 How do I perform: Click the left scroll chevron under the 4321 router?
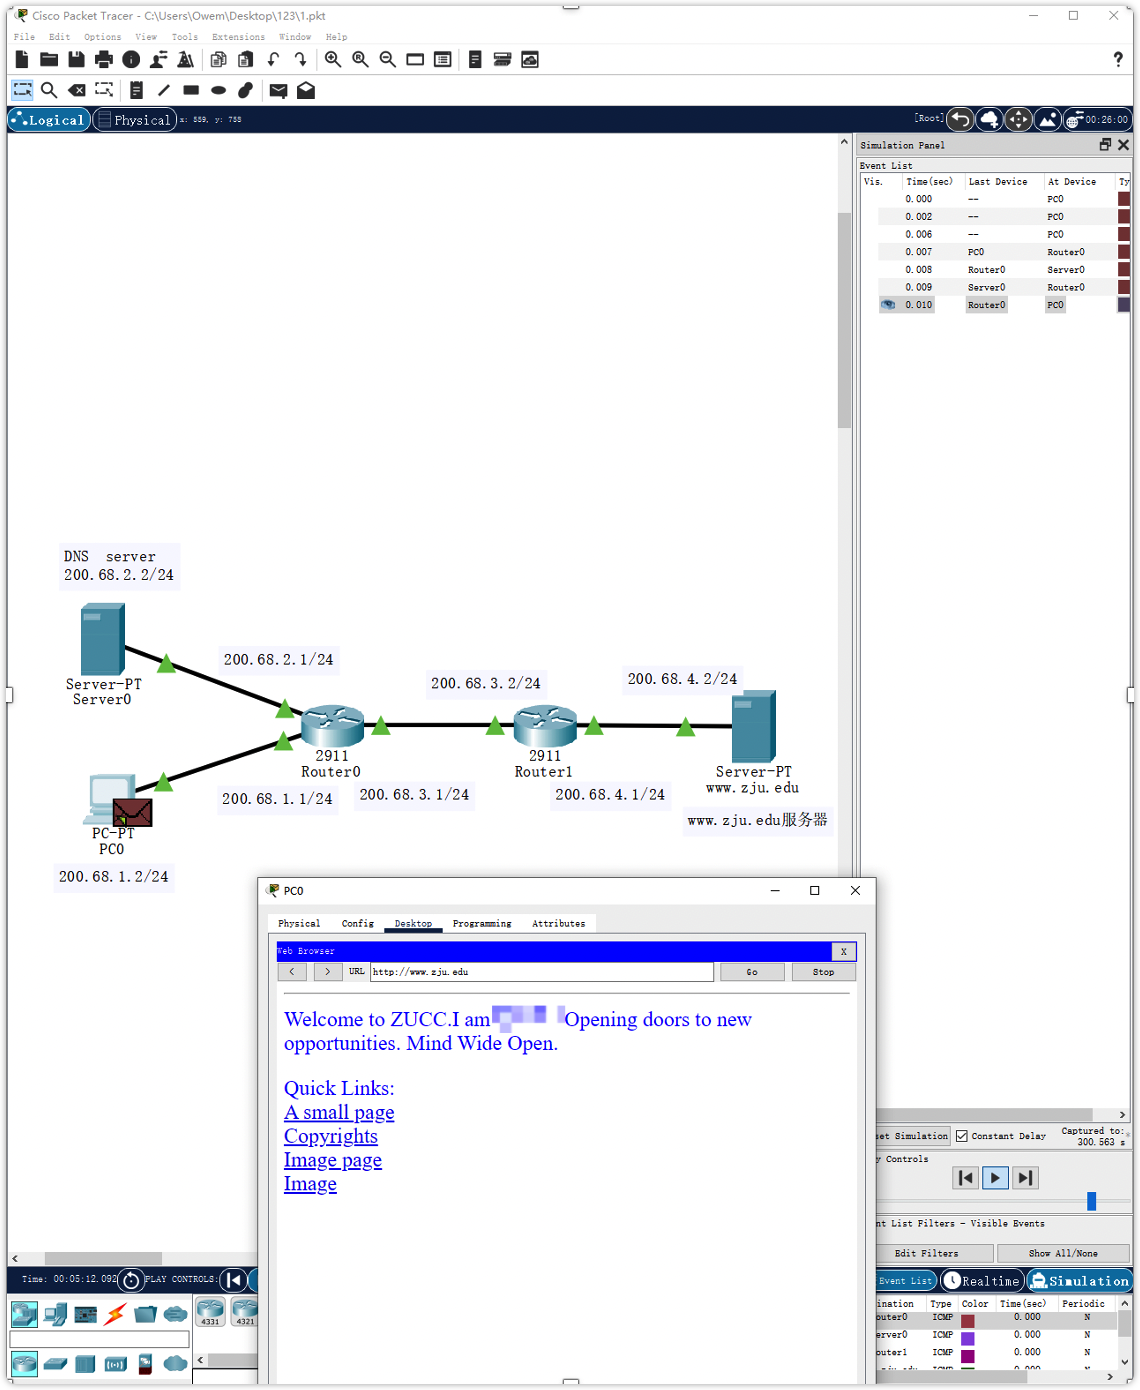coord(200,1360)
